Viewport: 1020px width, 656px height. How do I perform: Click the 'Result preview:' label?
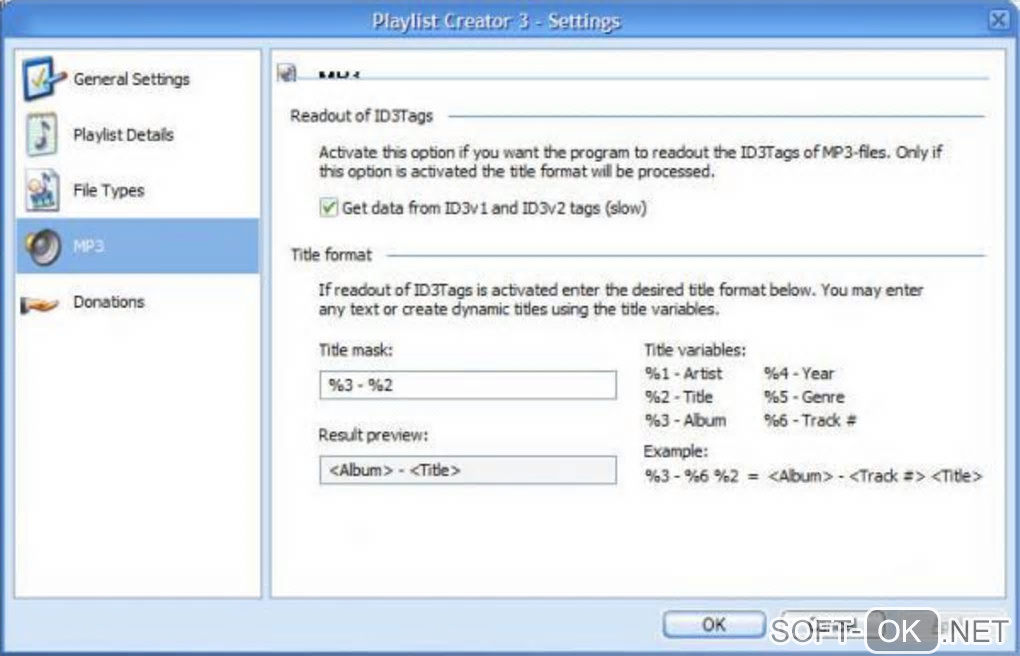tap(373, 435)
